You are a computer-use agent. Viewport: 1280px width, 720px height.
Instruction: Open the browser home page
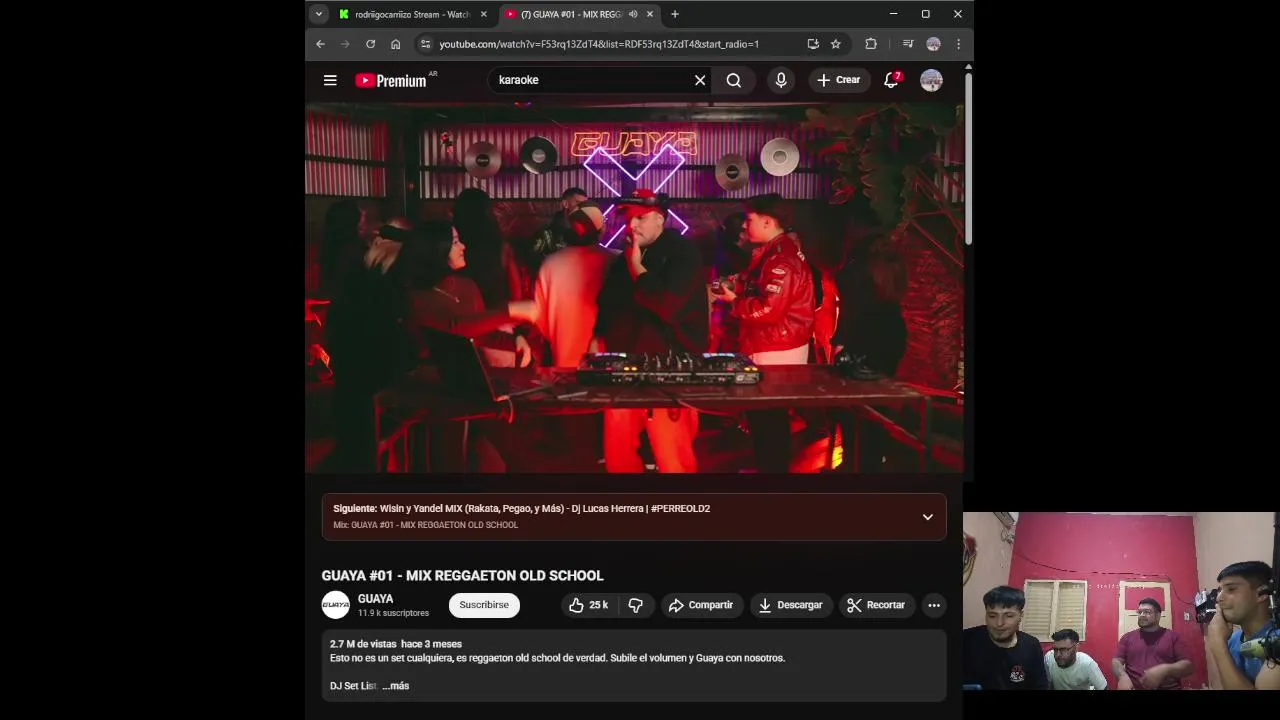(x=396, y=44)
